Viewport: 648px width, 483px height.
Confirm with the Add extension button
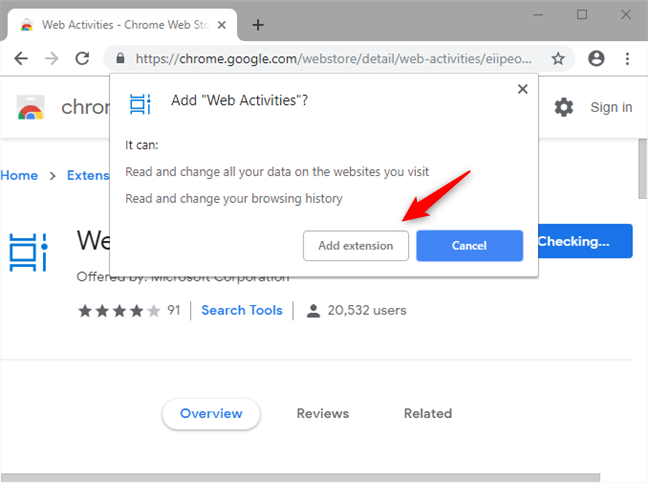(x=356, y=246)
